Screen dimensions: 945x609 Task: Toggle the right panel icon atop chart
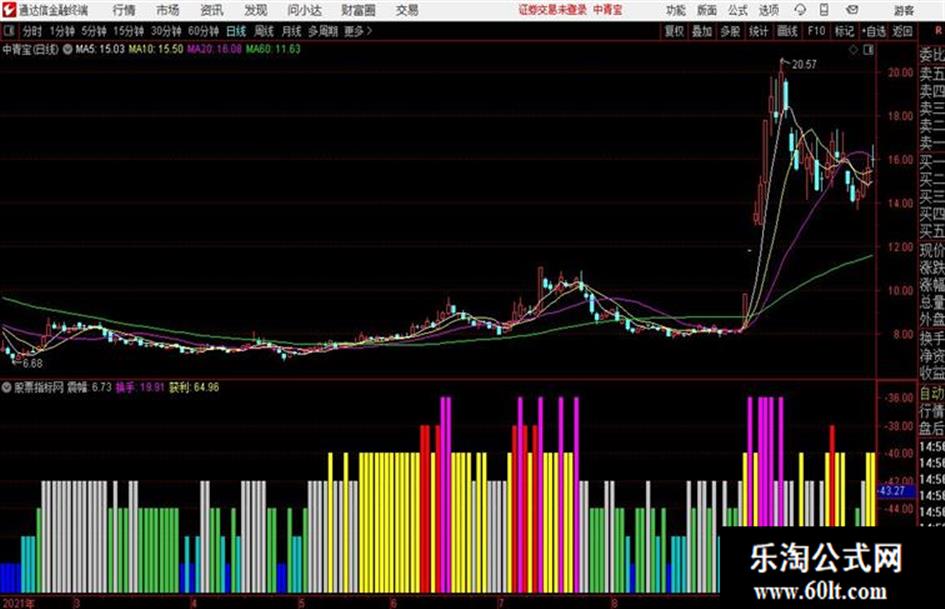pos(868,50)
